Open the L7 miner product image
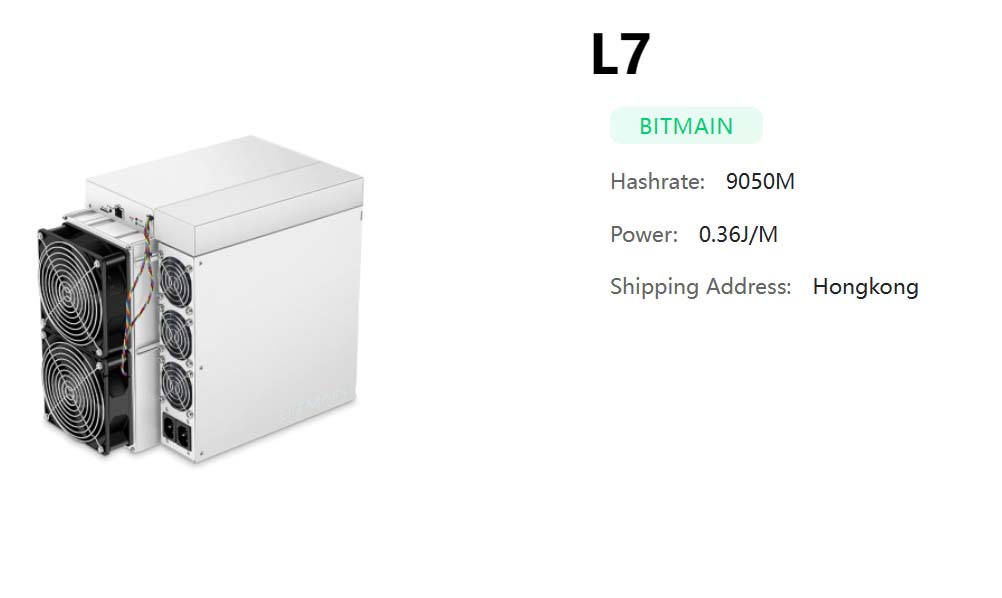The height and width of the screenshot is (598, 1002). (x=200, y=299)
